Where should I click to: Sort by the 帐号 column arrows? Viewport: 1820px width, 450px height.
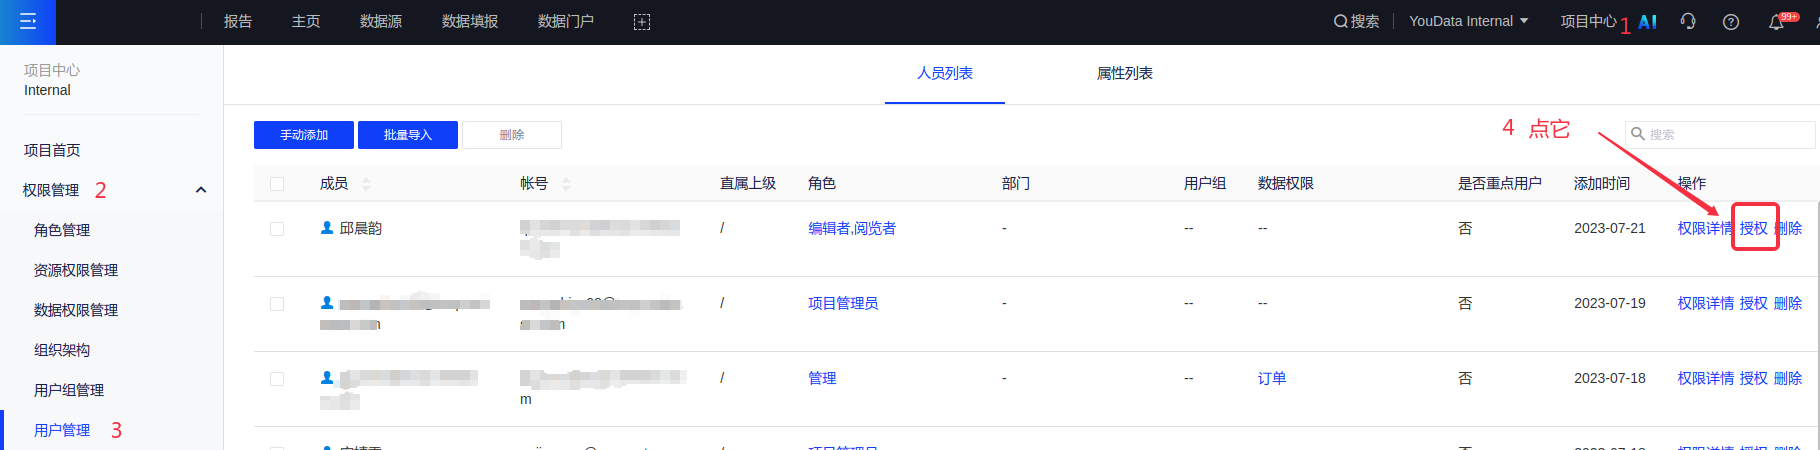(566, 184)
